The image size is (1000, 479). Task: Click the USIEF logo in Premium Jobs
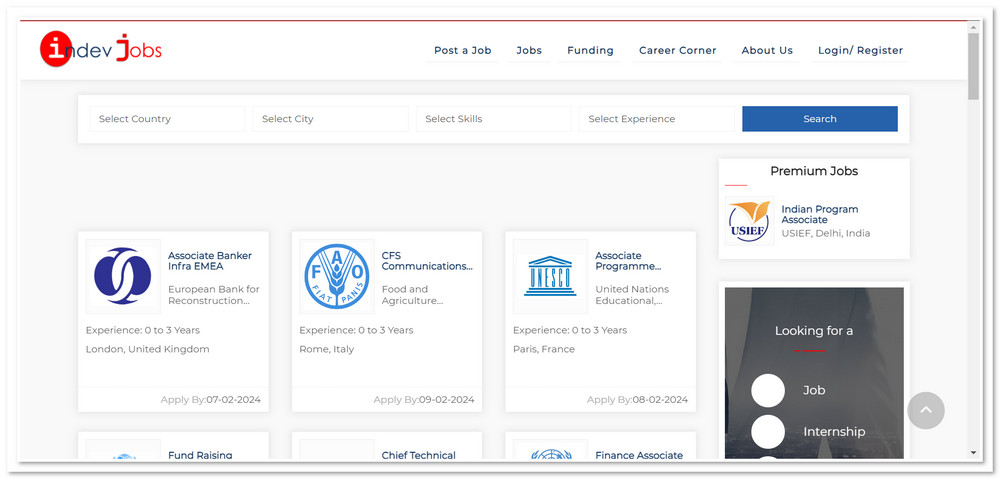click(x=749, y=221)
